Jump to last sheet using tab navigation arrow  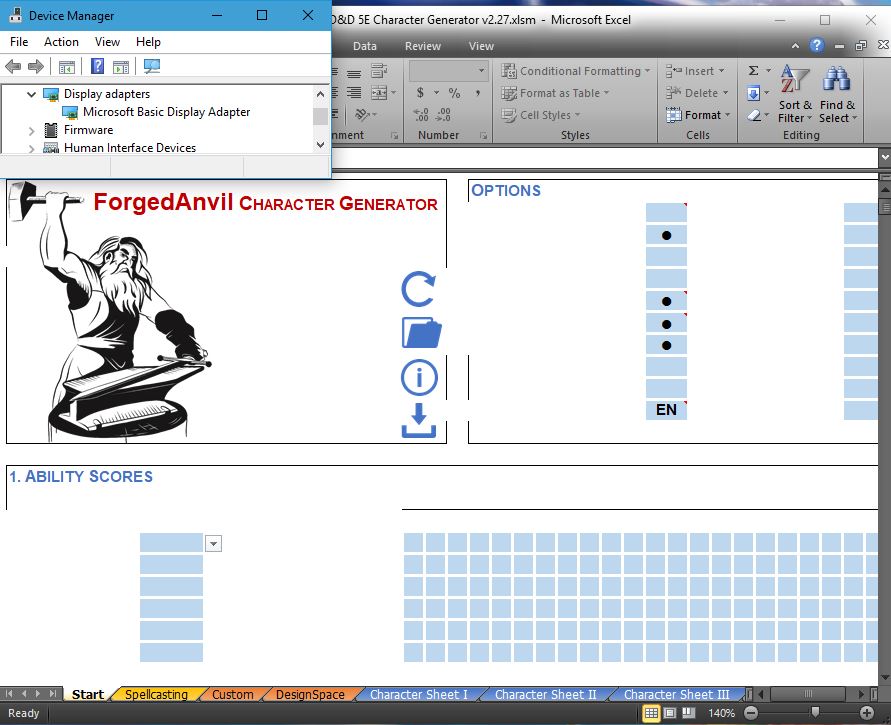click(x=52, y=694)
